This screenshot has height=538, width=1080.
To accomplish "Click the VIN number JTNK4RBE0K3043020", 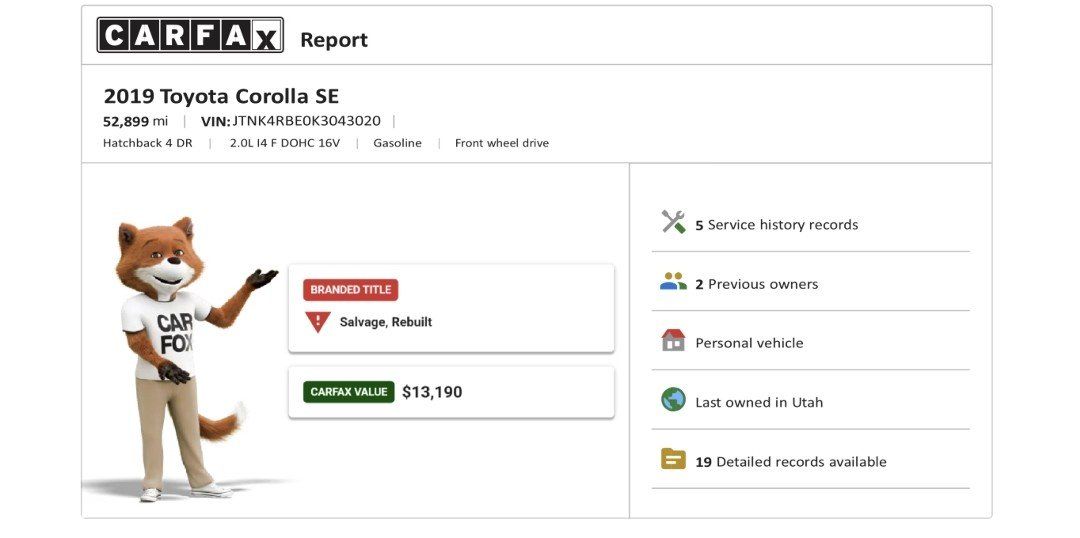I will (306, 121).
